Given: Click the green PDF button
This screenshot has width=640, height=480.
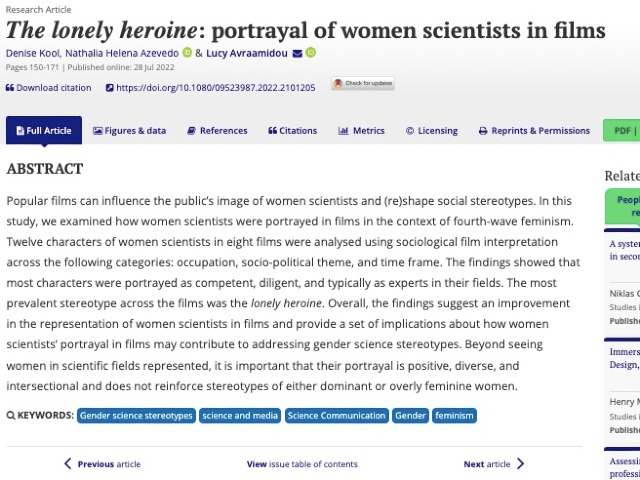Looking at the screenshot, I should point(621,131).
